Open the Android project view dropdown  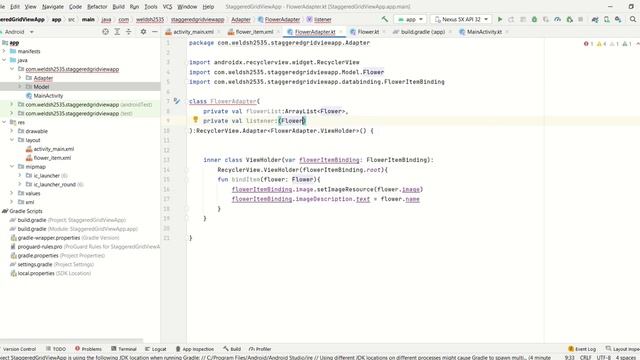tap(18, 31)
